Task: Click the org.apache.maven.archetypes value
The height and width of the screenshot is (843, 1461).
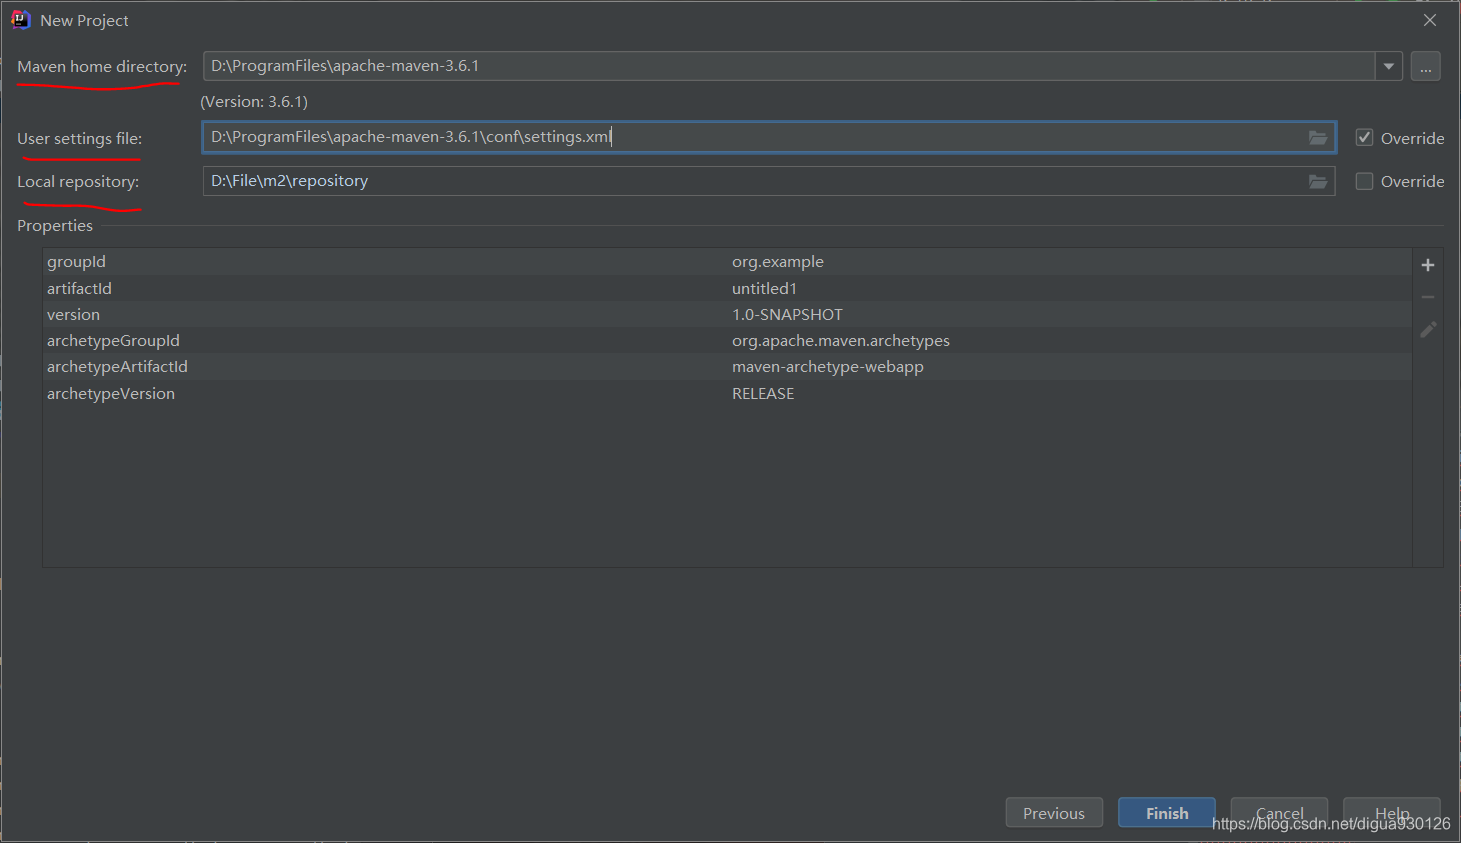Action: coord(841,340)
